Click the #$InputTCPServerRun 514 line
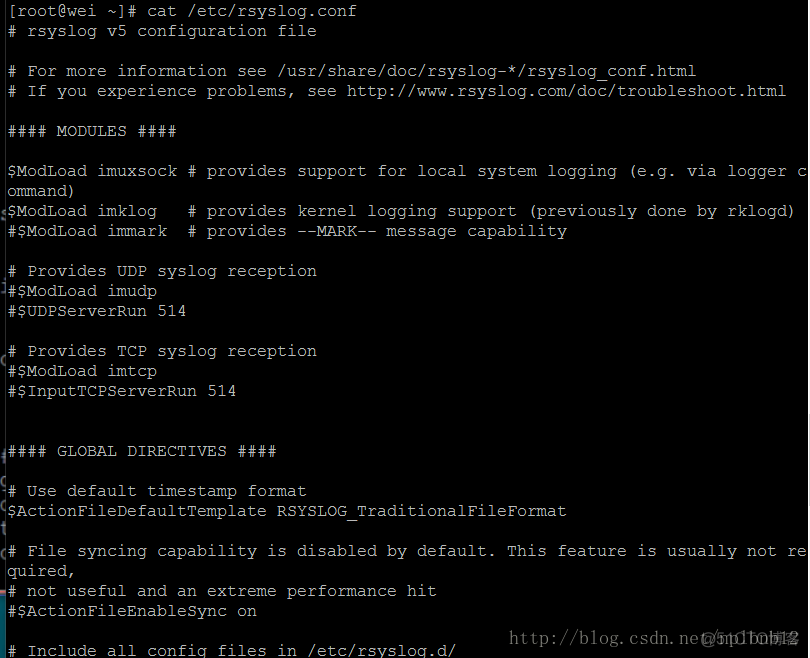Image resolution: width=810 pixels, height=658 pixels. coord(122,391)
